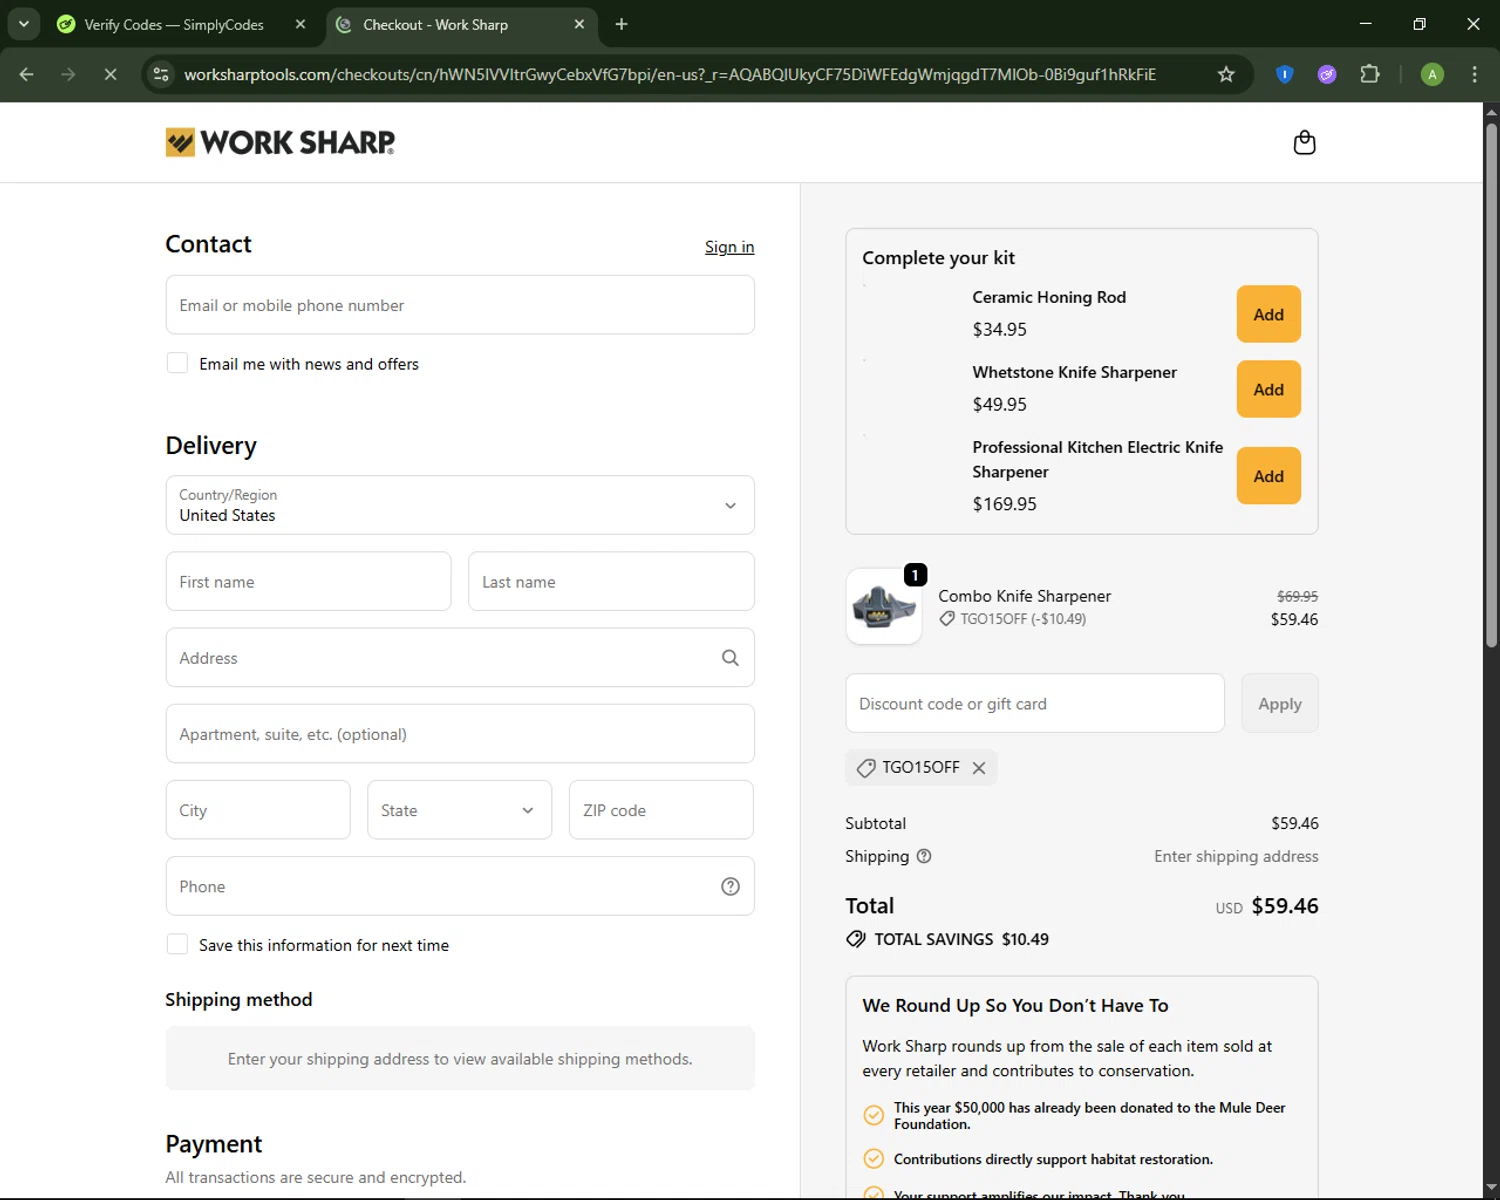Close the Checkout Work Sharp tab
Screen dimensions: 1500x1200
[579, 24]
